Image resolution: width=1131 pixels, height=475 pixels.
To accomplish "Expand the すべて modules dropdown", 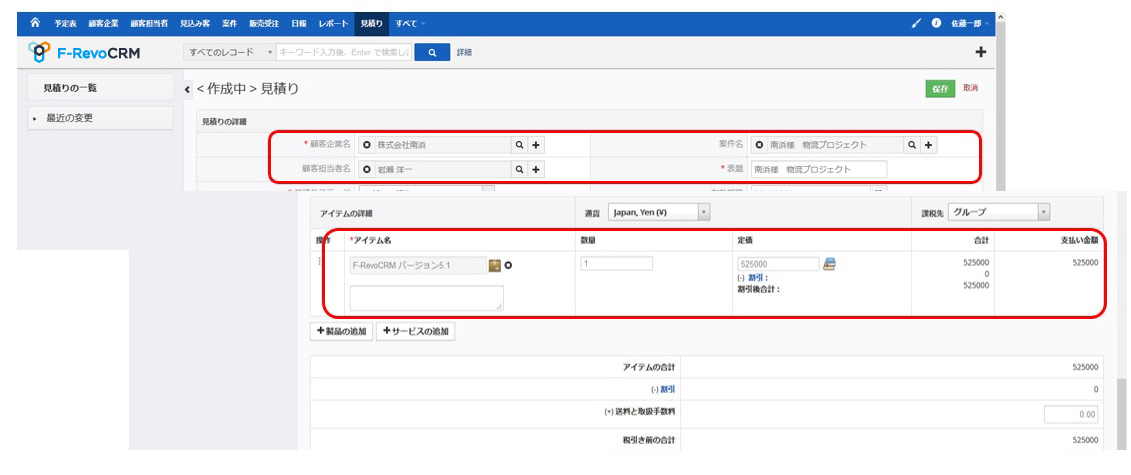I will [x=410, y=24].
